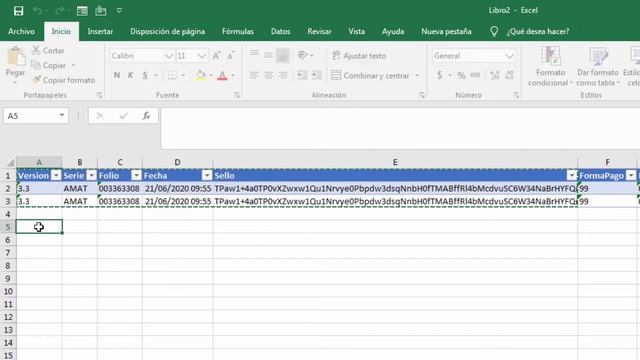Click the top align icon
Viewport: 640px width, 360px height.
pos(254,54)
